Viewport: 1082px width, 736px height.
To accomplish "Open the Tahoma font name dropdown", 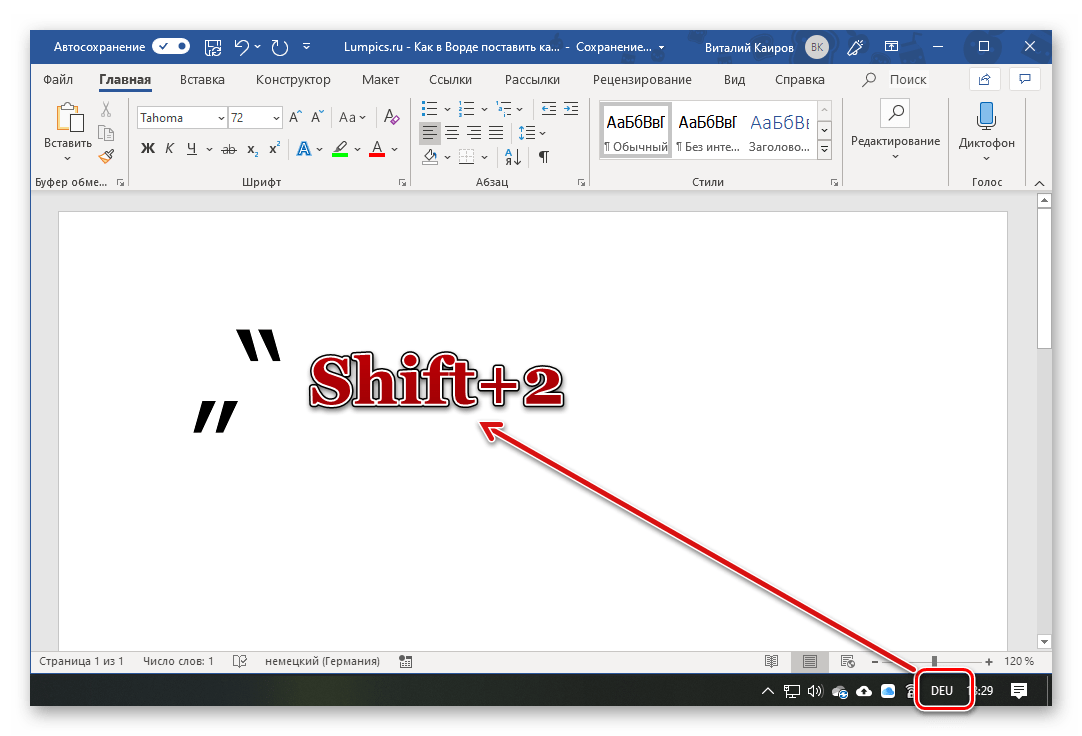I will pos(220,118).
